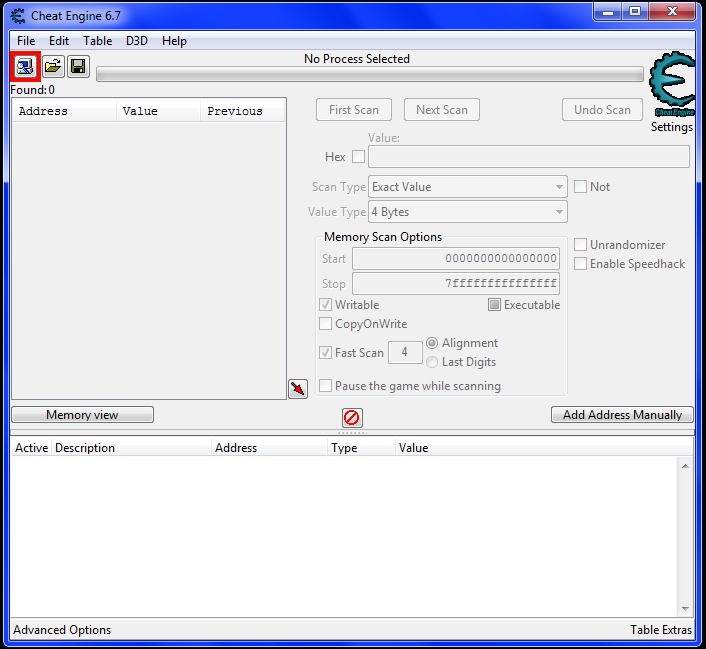Toggle Enable Speedhack checkbox
706x649 pixels.
pyautogui.click(x=580, y=263)
